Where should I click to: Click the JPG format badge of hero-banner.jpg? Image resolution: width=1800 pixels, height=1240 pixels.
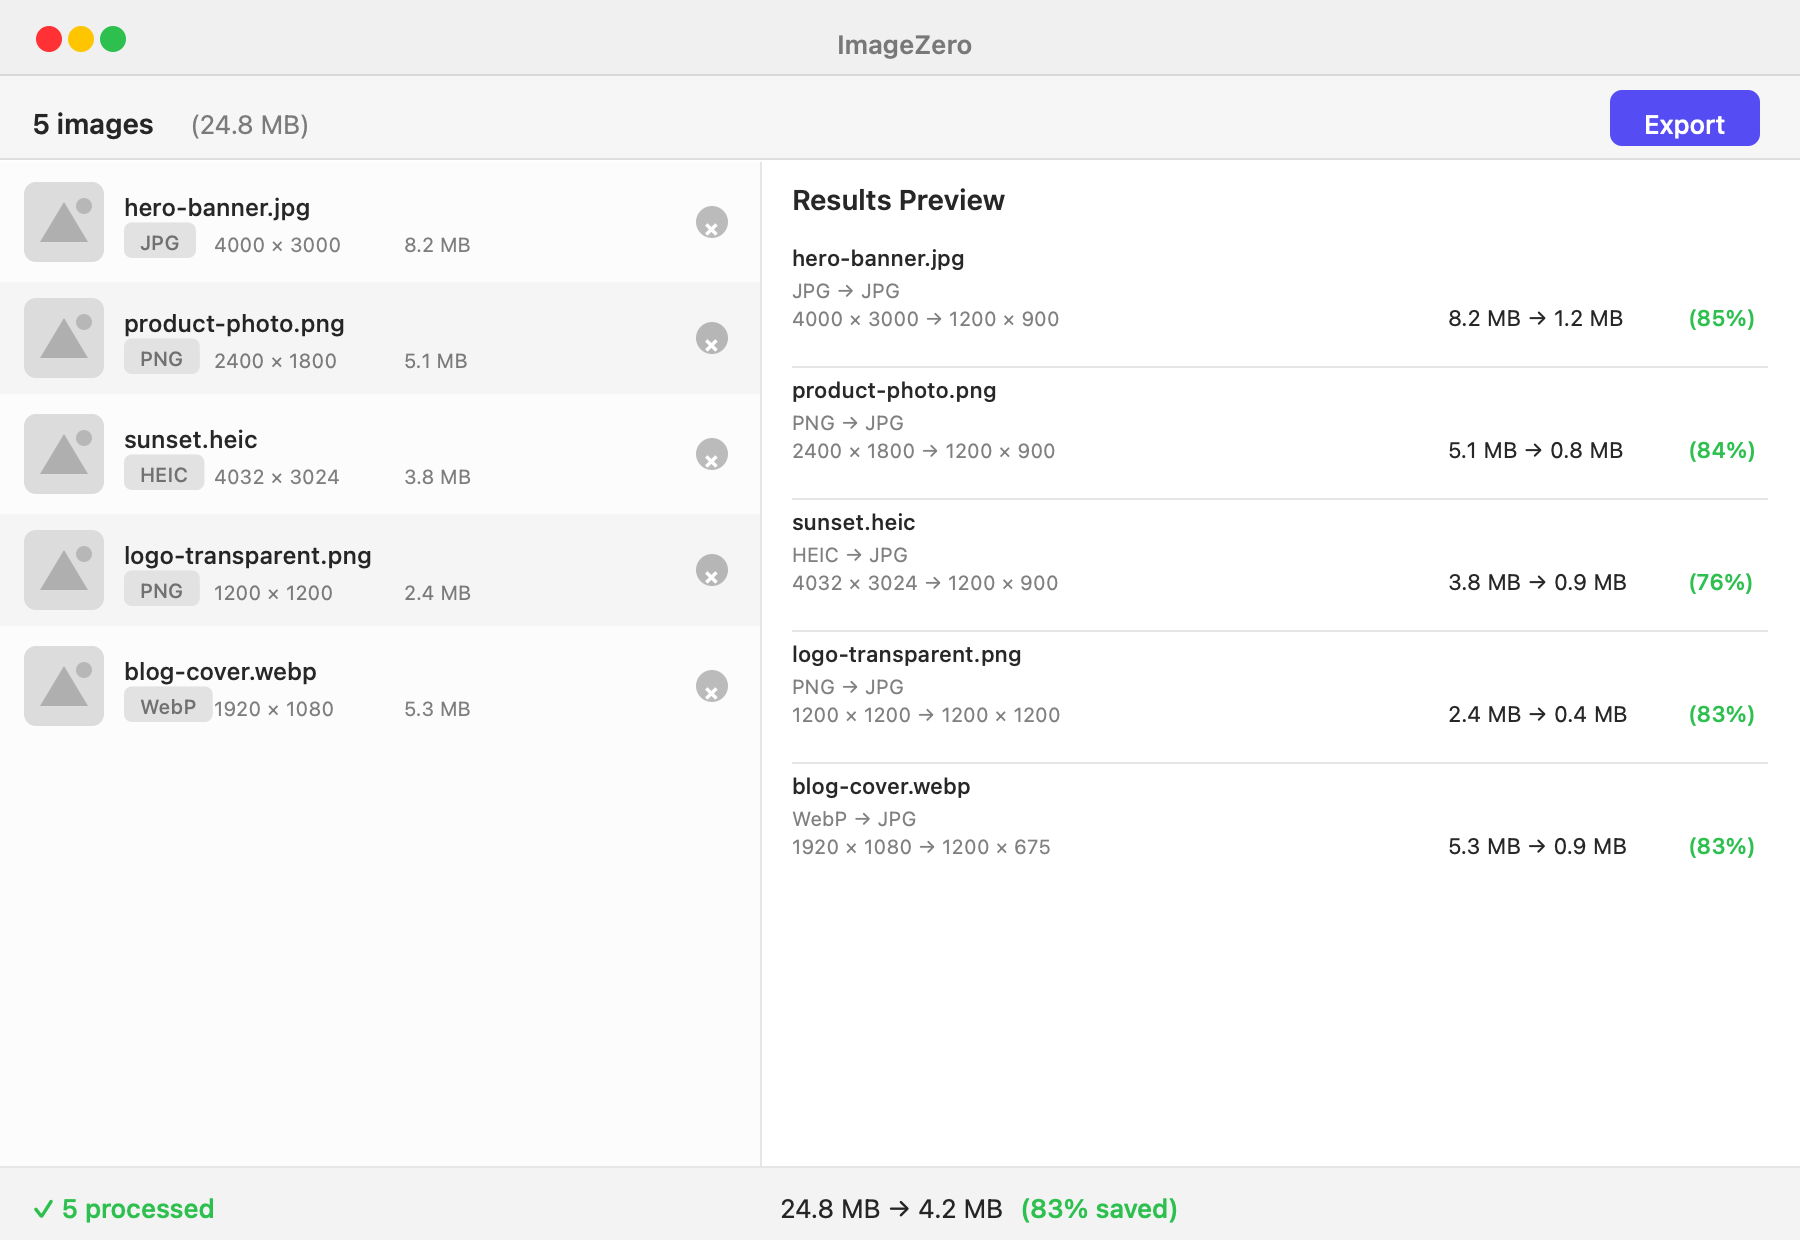click(x=160, y=242)
